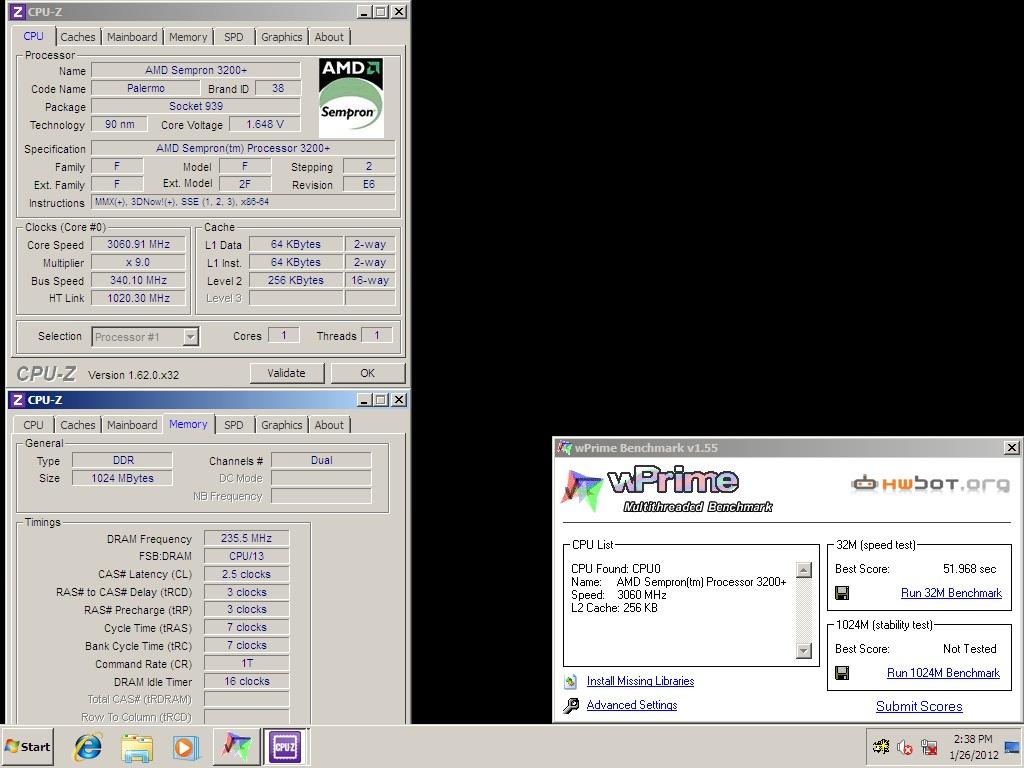Click the network tray icon with red X
This screenshot has width=1024, height=768.
928,747
